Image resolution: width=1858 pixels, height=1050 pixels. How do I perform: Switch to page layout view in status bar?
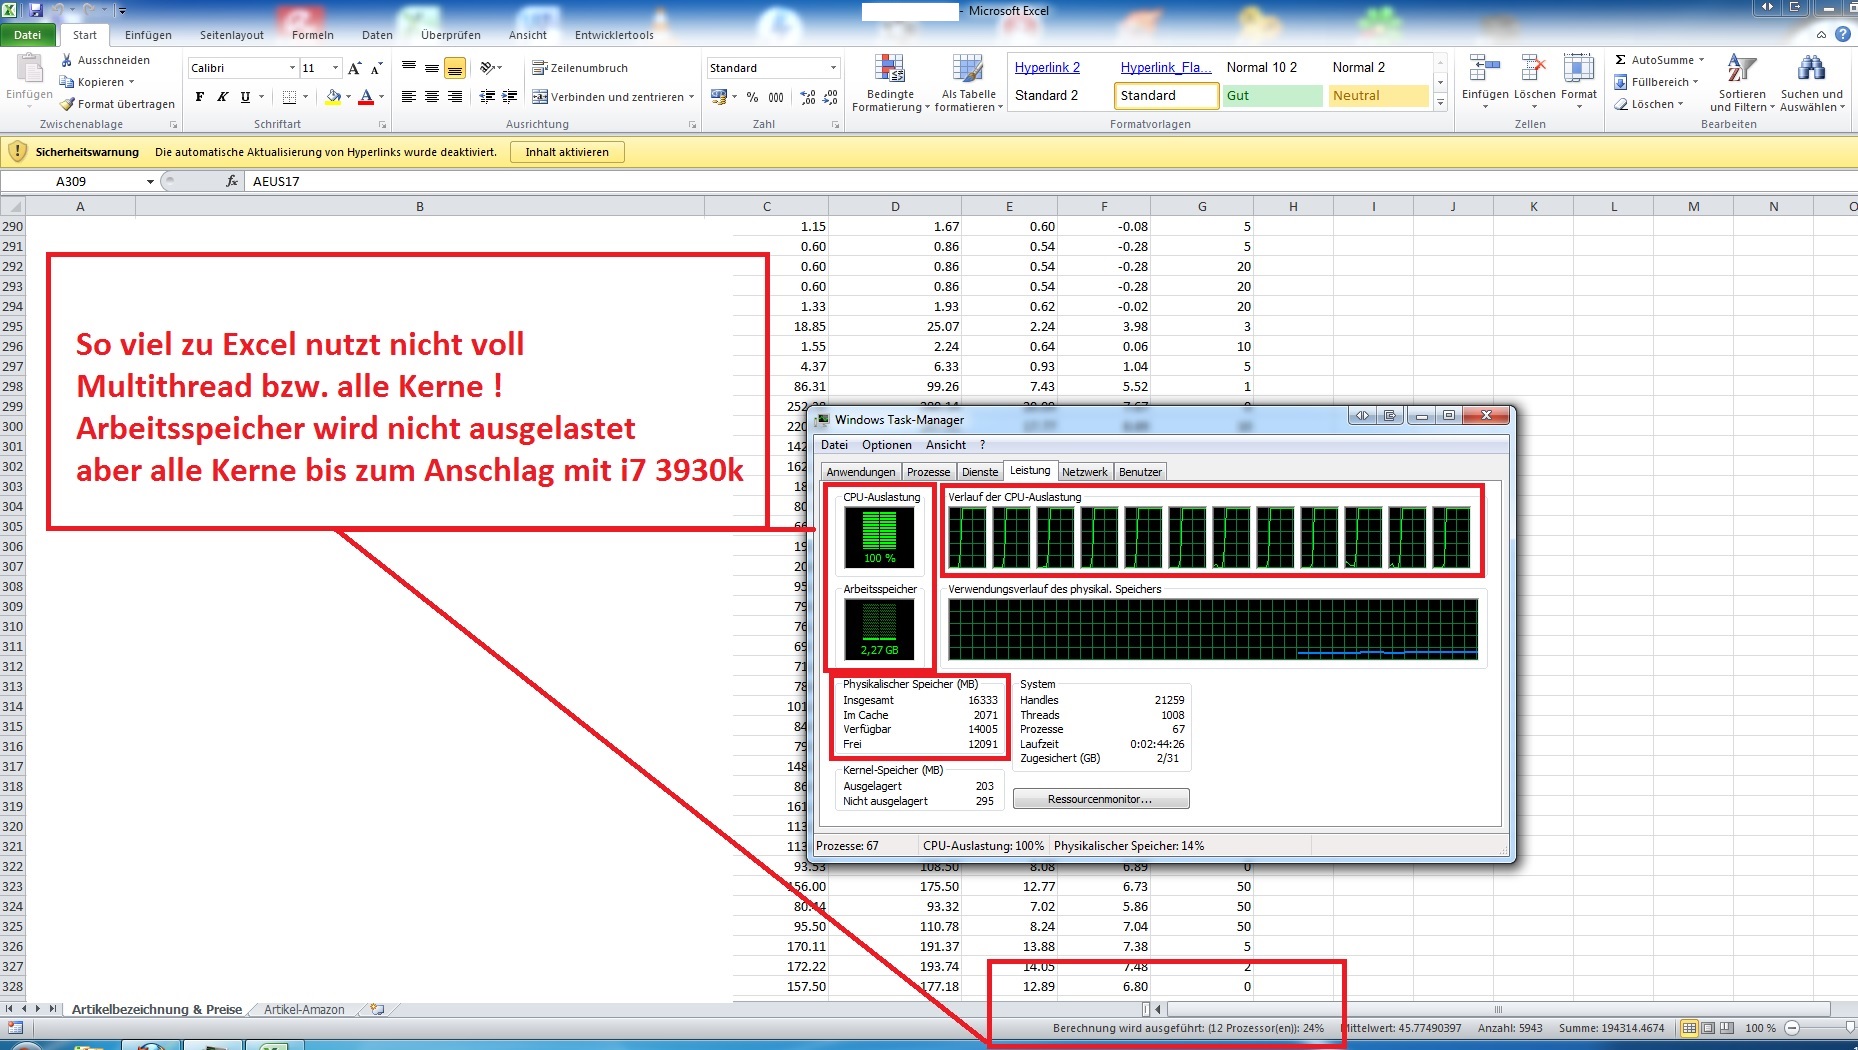point(1708,1028)
